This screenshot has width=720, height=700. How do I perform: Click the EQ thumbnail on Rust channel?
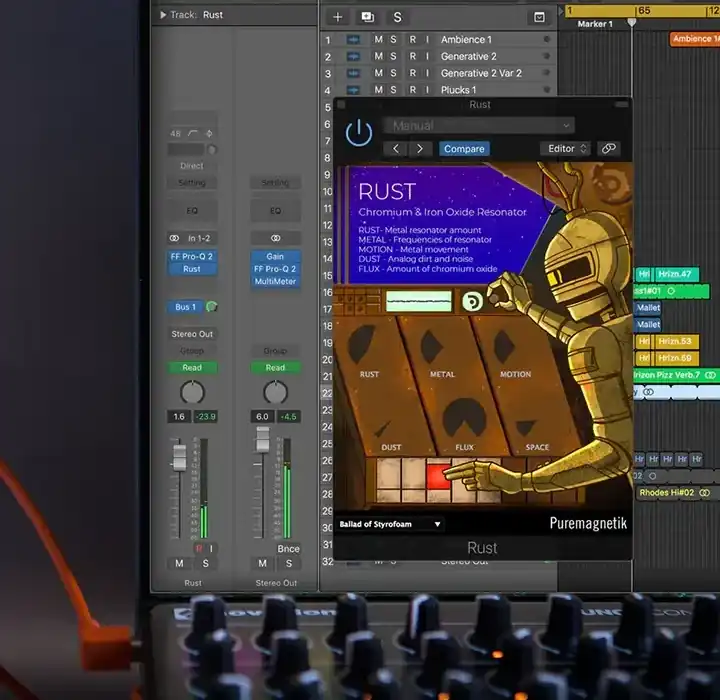(192, 211)
